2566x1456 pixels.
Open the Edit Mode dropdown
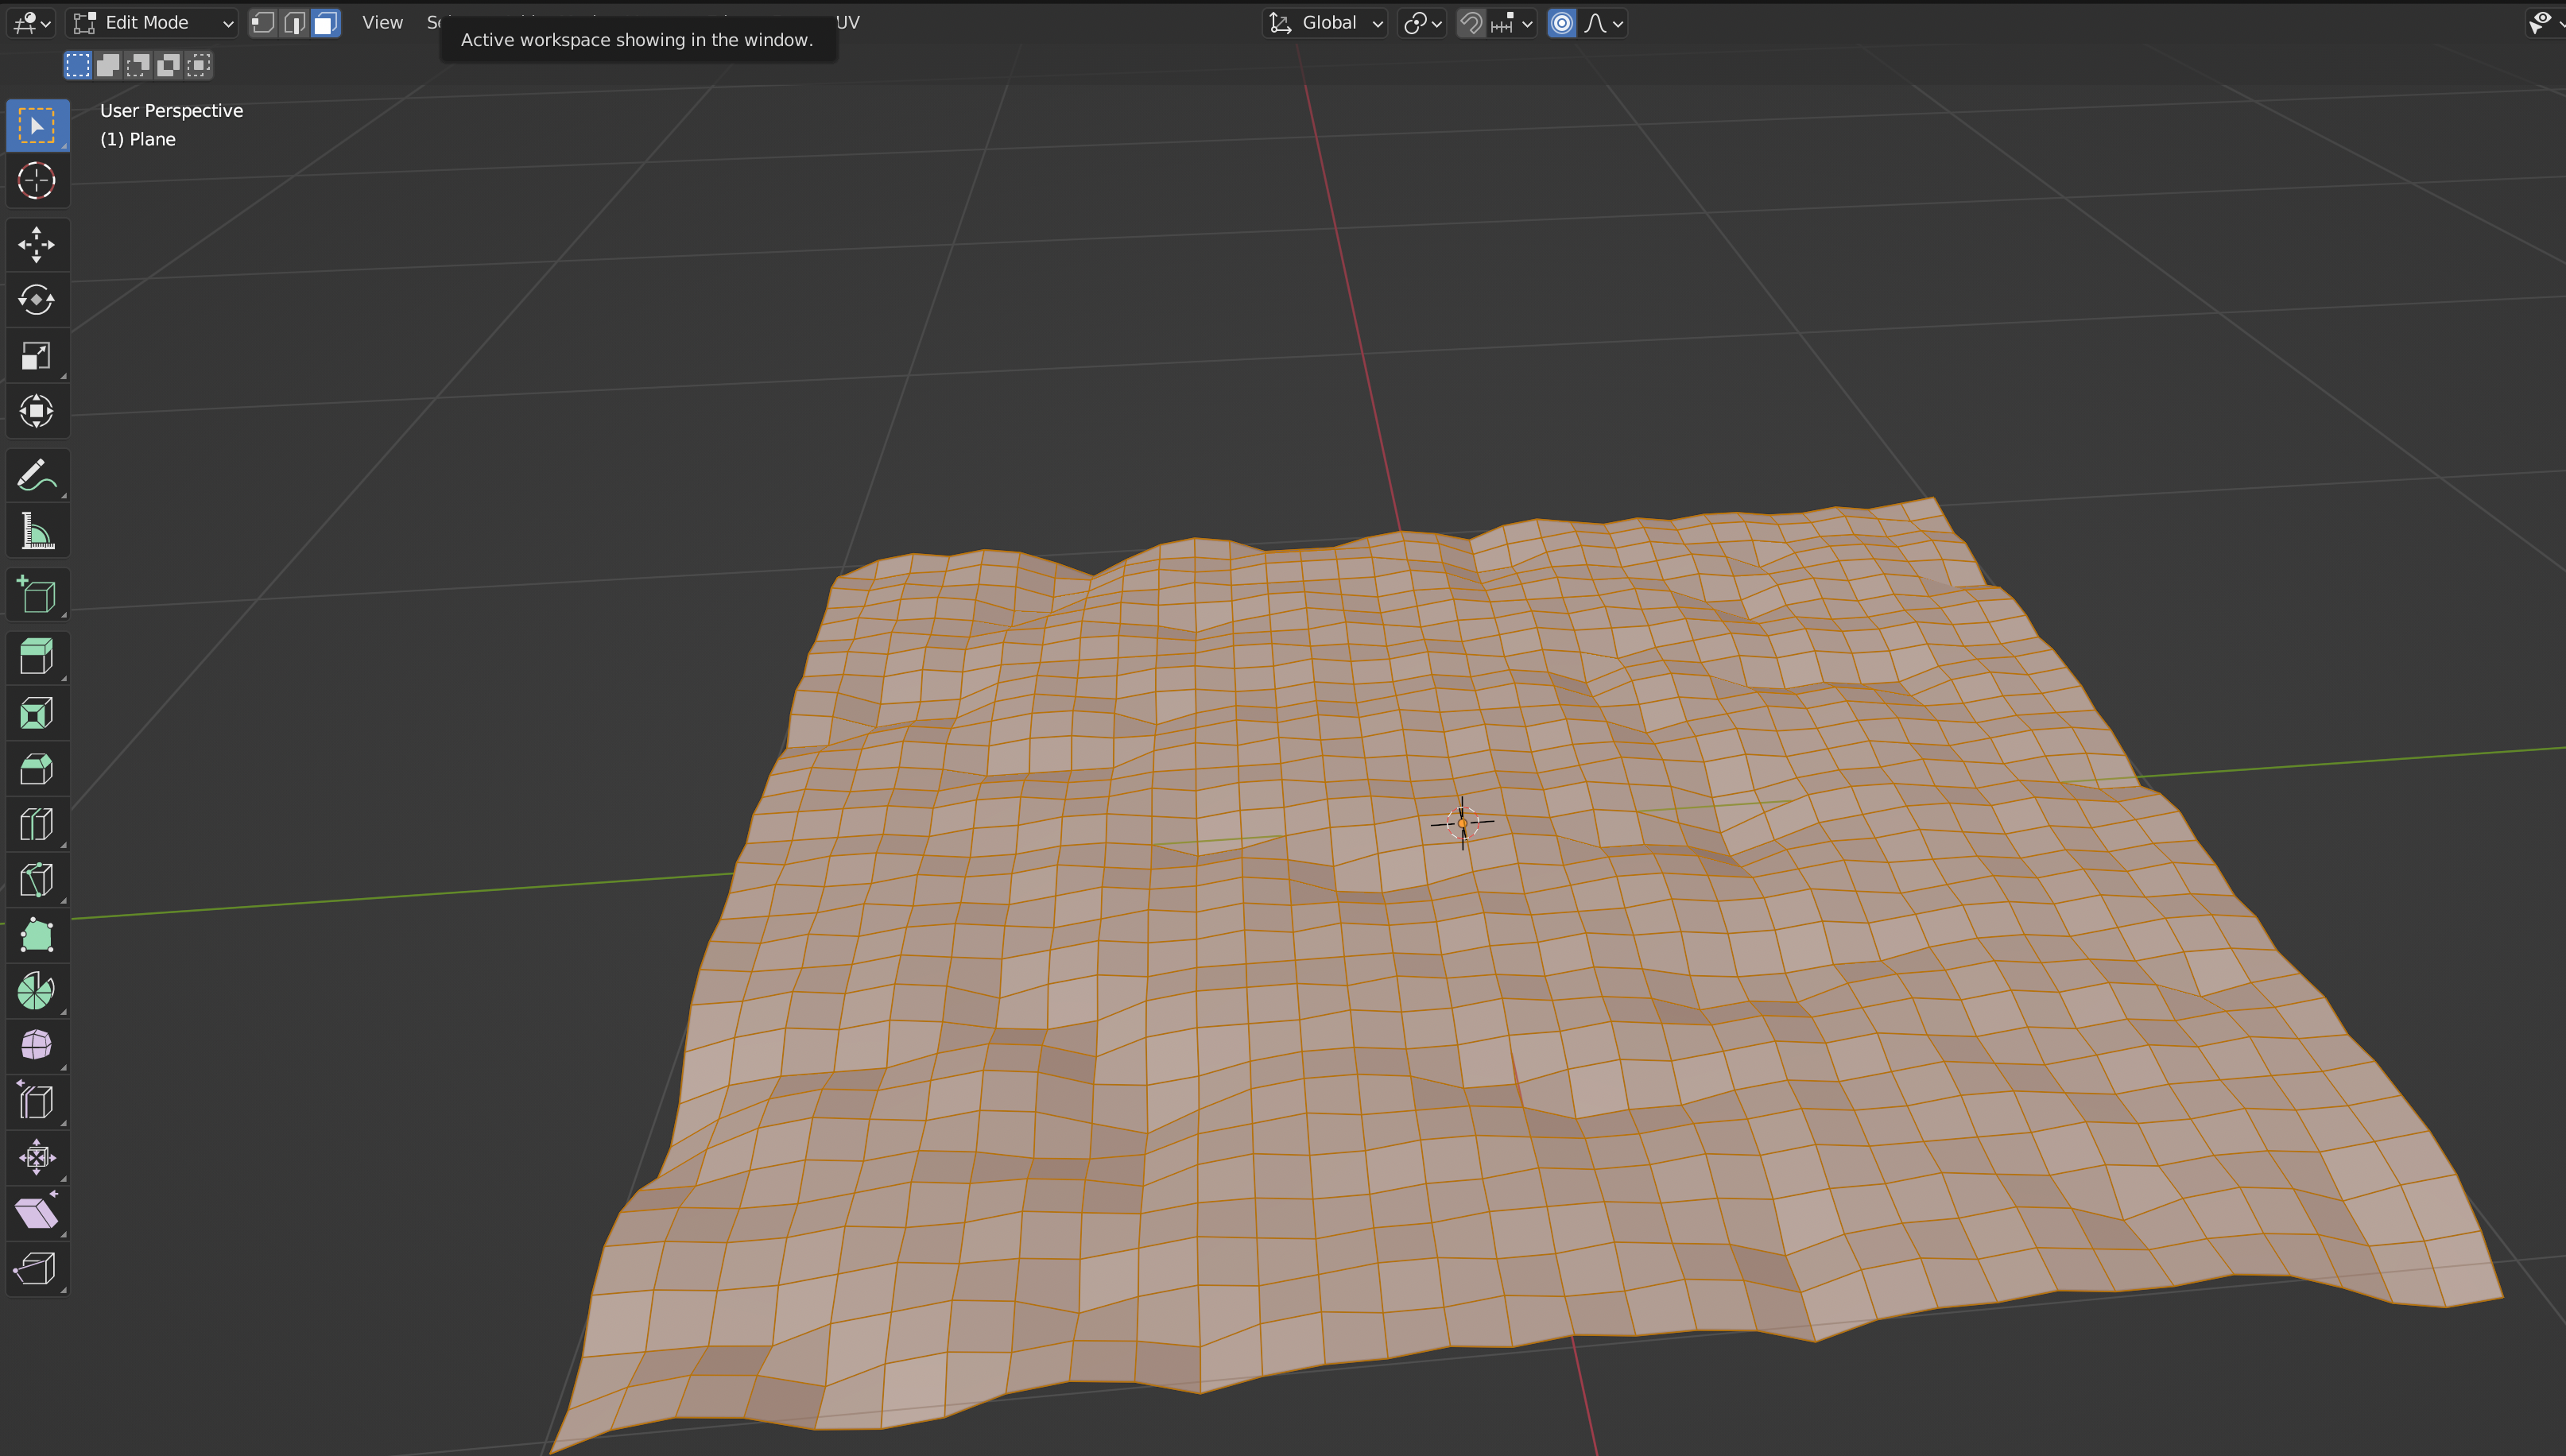pos(152,22)
